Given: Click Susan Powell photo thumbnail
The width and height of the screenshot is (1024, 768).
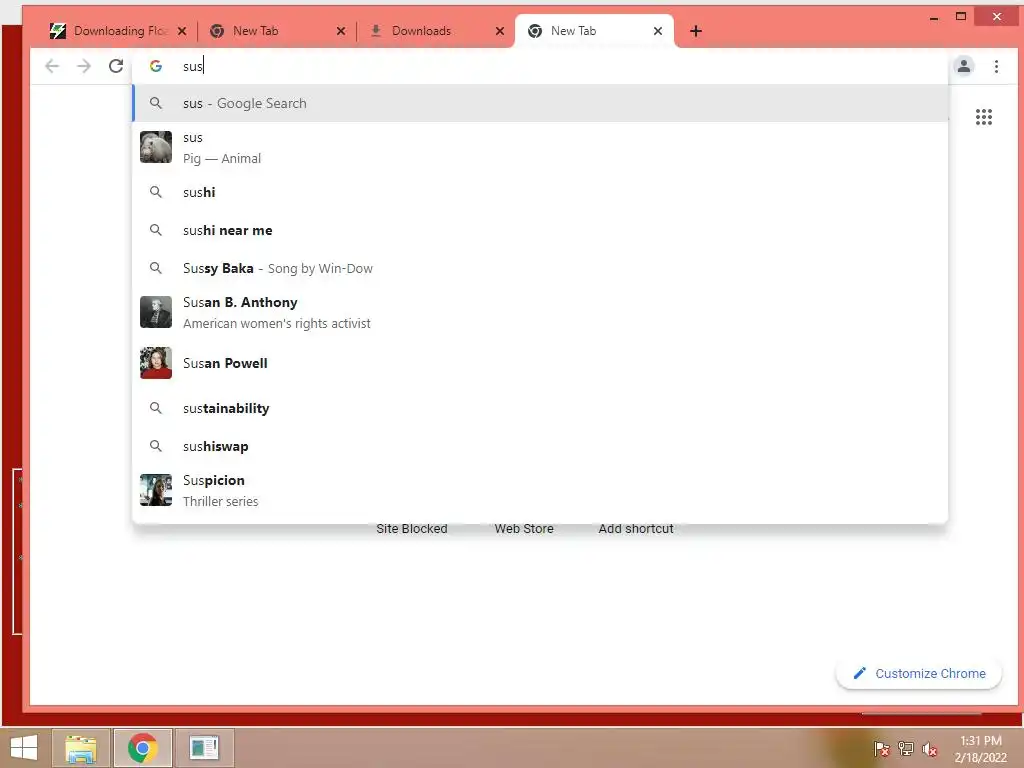Looking at the screenshot, I should (156, 363).
